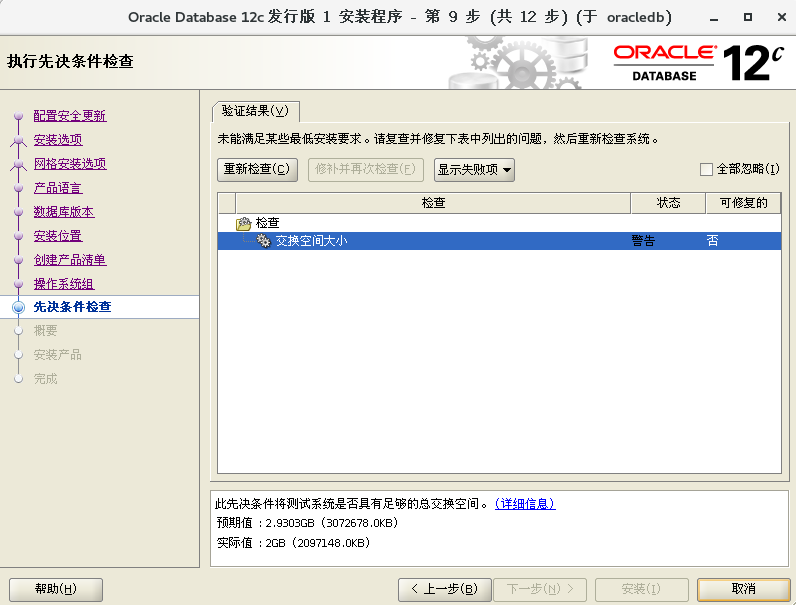This screenshot has width=796, height=605.
Task: Go to the 安装位置 step
Action: tap(58, 236)
